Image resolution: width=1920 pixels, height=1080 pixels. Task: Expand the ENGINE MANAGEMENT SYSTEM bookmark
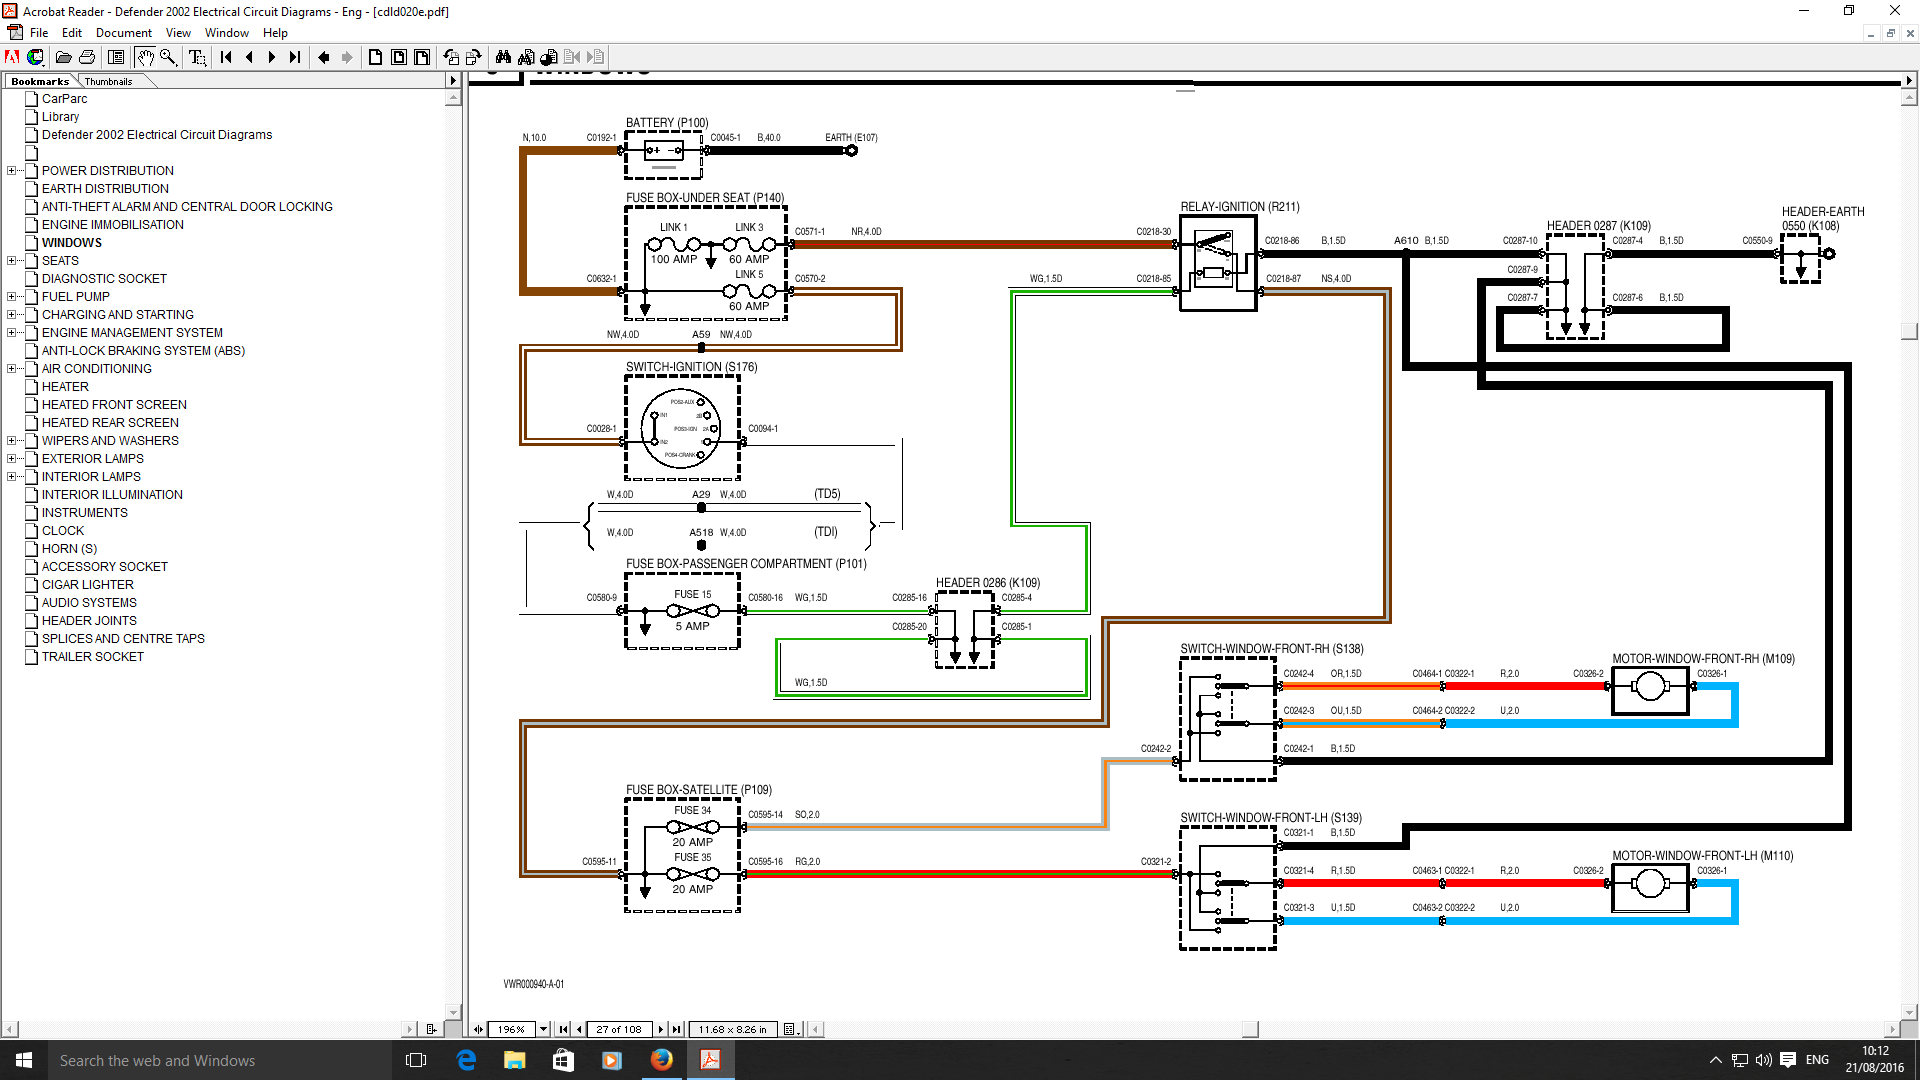11,333
